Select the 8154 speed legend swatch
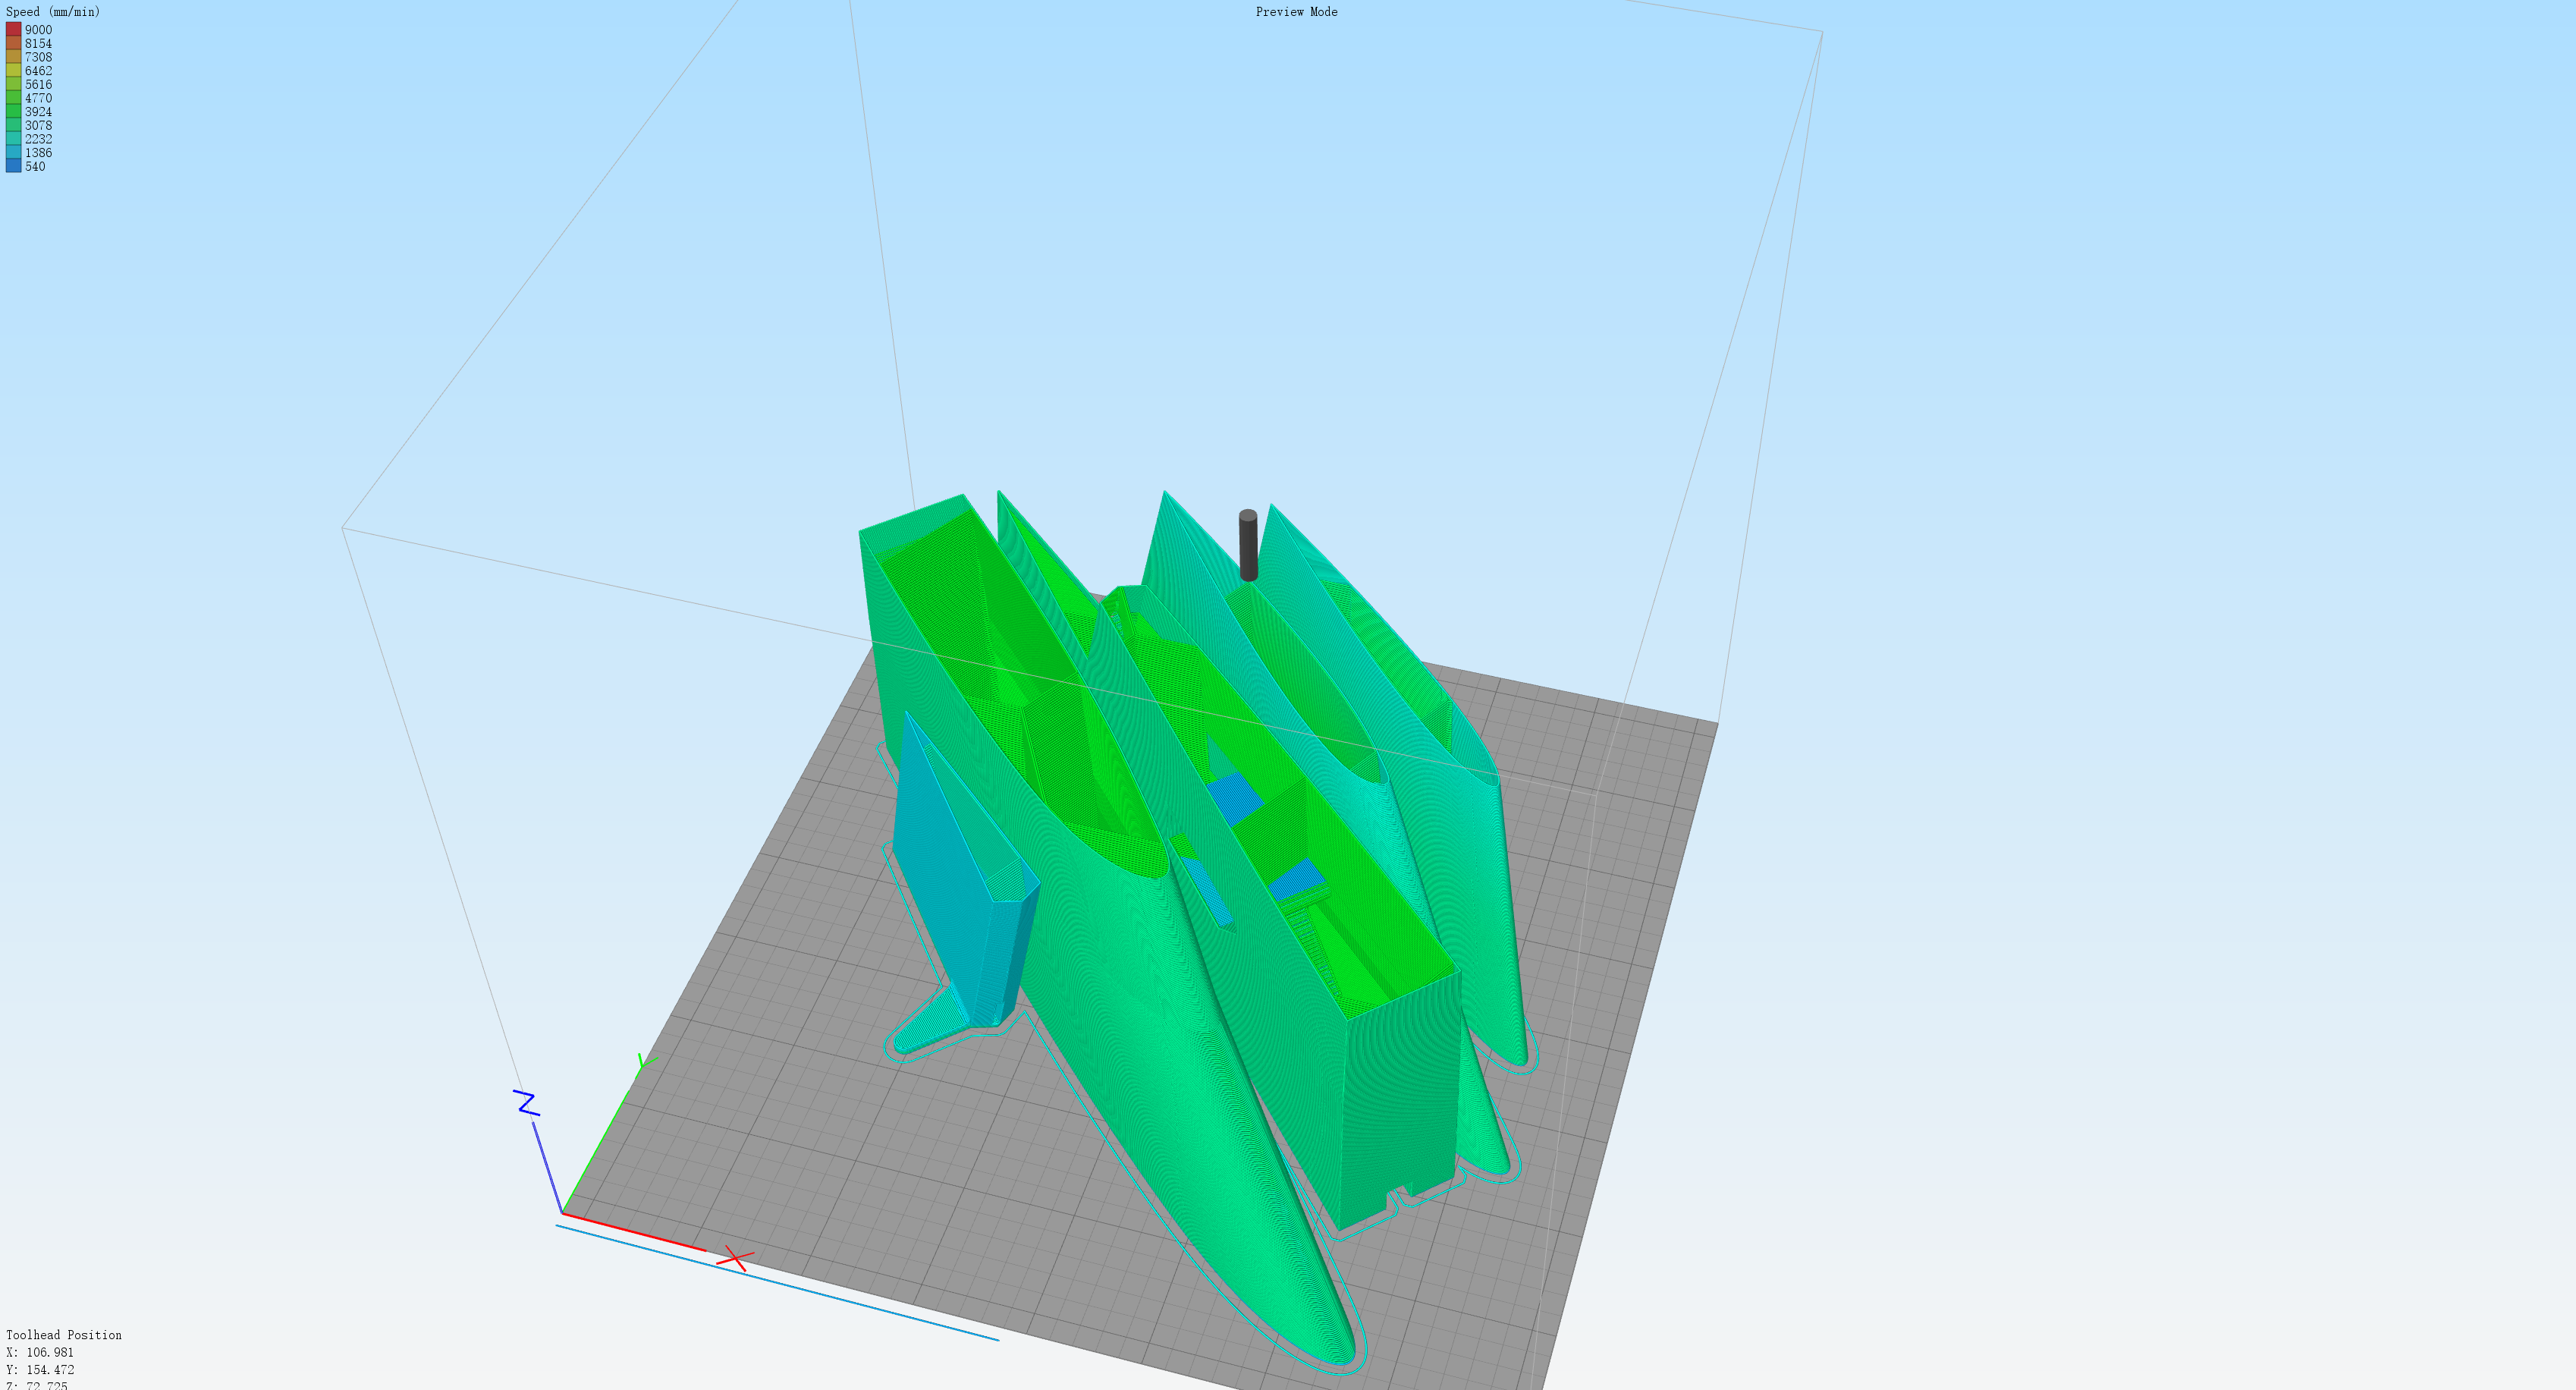 coord(13,44)
